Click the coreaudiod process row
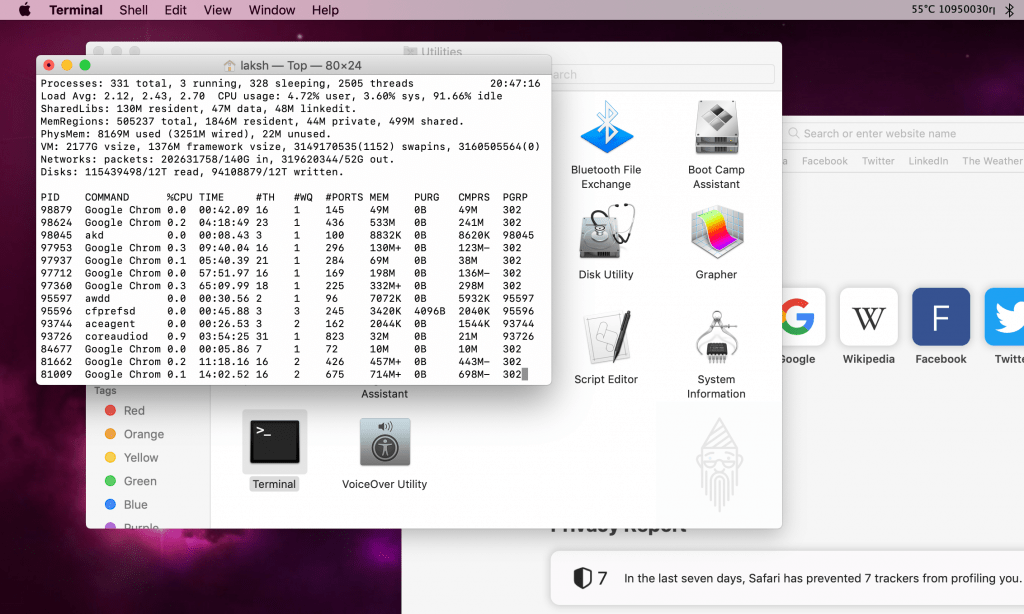This screenshot has width=1024, height=614. (287, 336)
